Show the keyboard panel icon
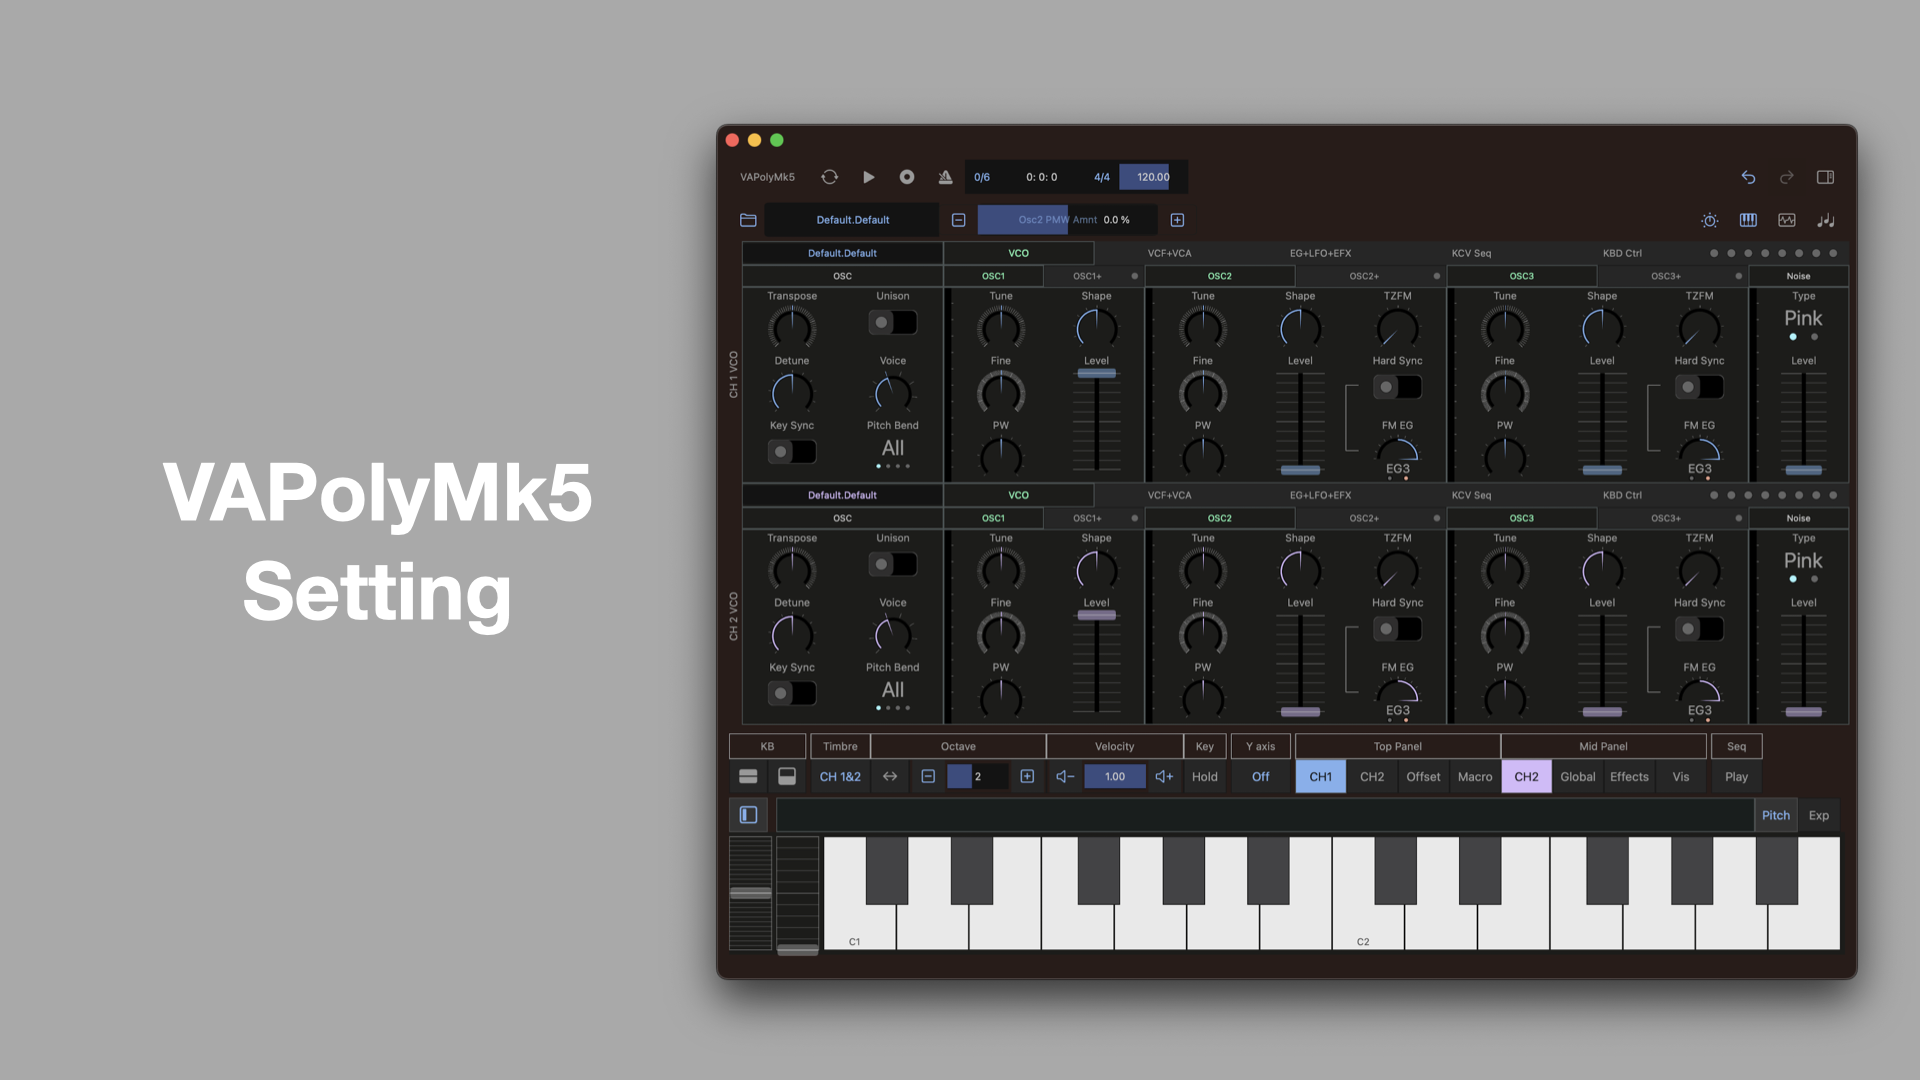1920x1080 pixels. pos(1748,220)
